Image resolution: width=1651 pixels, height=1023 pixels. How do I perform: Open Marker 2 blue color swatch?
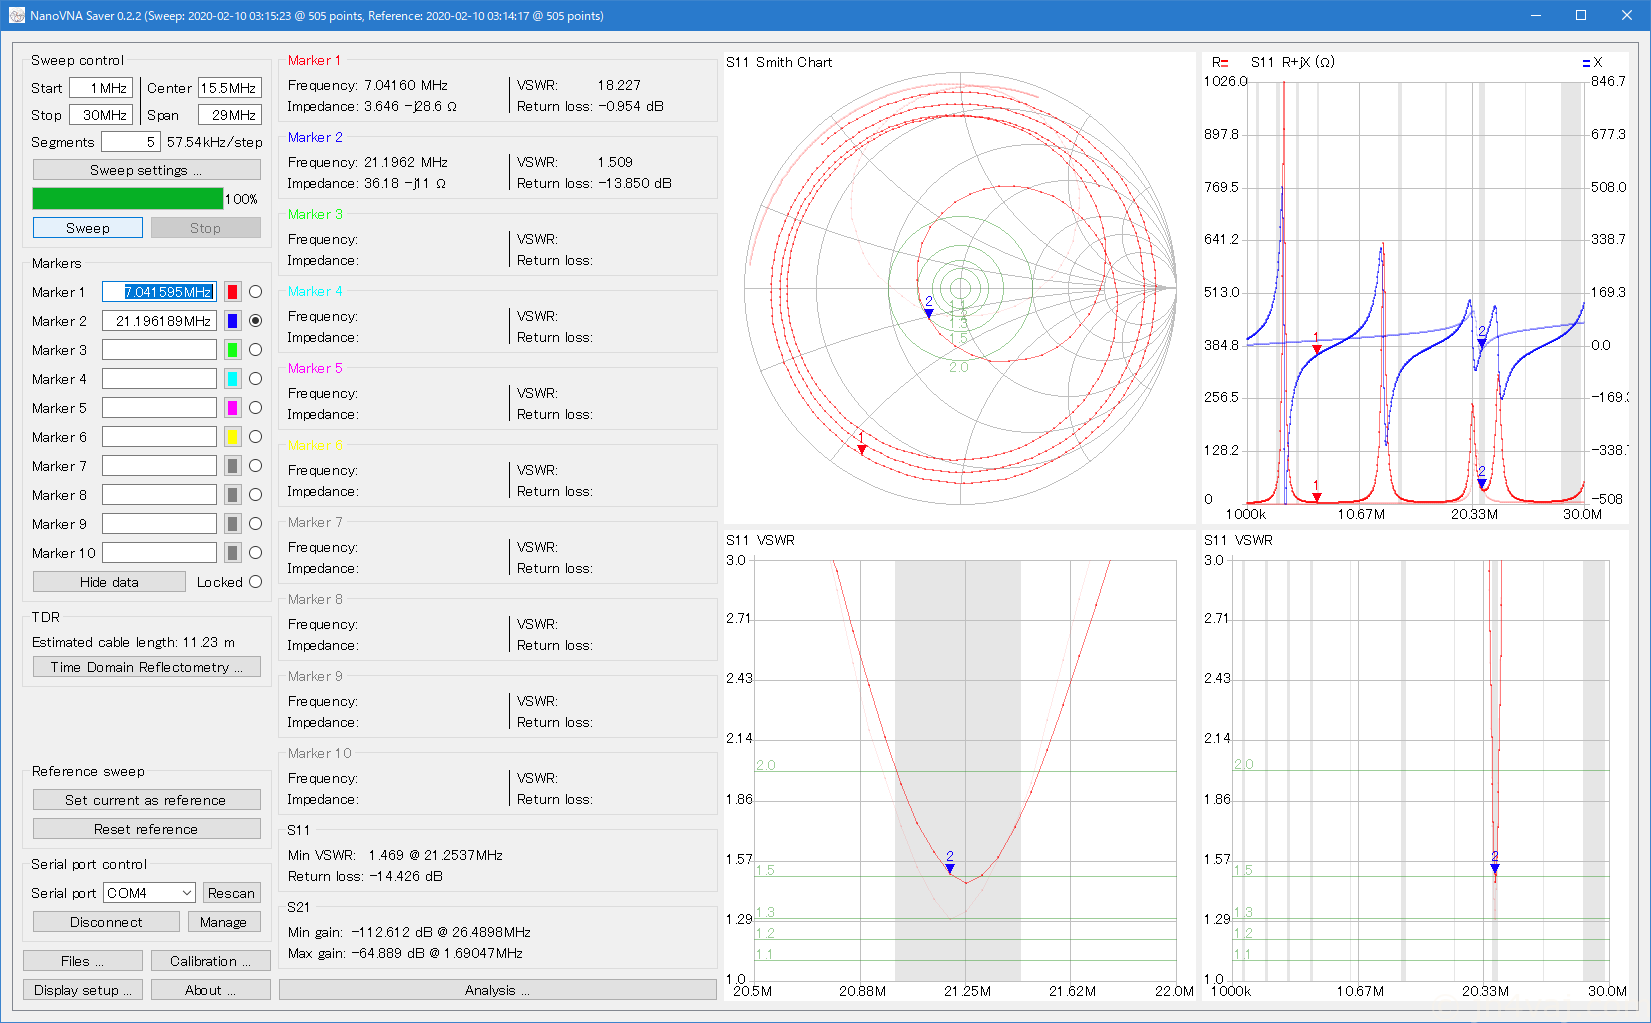tap(232, 321)
